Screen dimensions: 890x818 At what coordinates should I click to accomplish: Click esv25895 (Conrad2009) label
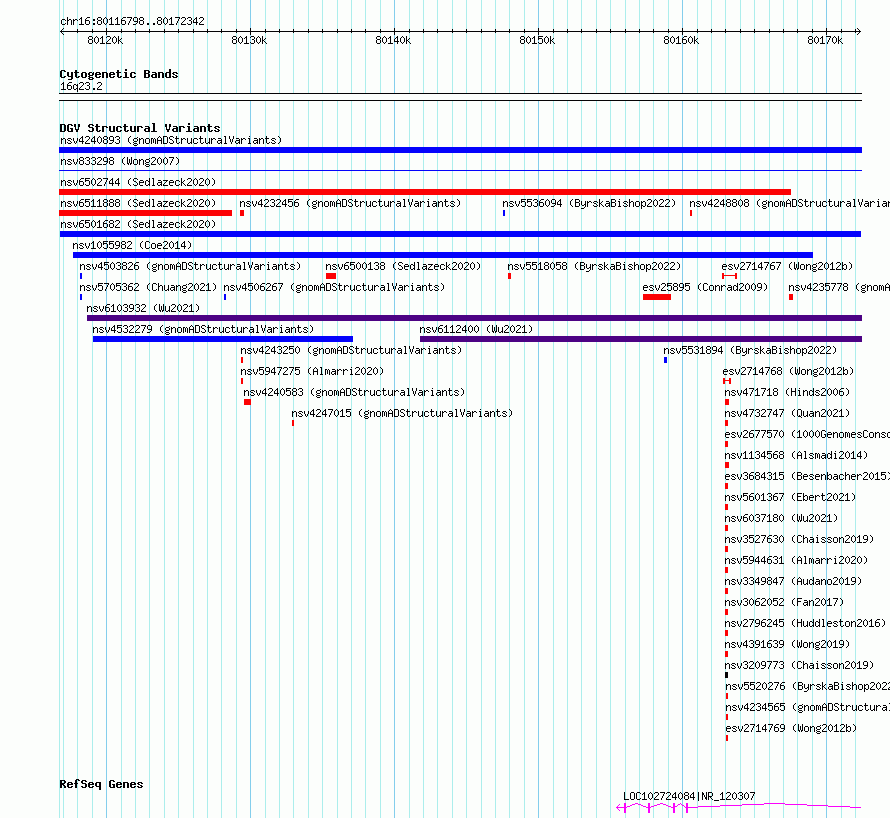705,287
